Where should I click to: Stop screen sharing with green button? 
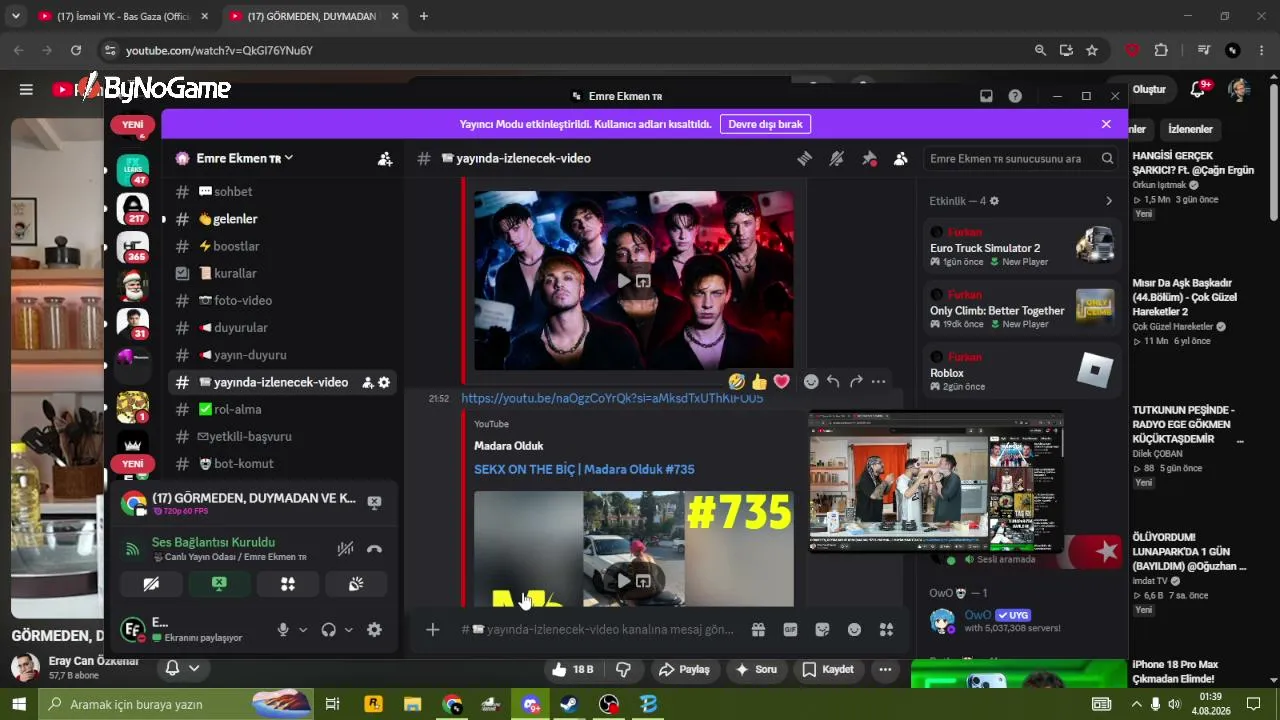point(219,584)
